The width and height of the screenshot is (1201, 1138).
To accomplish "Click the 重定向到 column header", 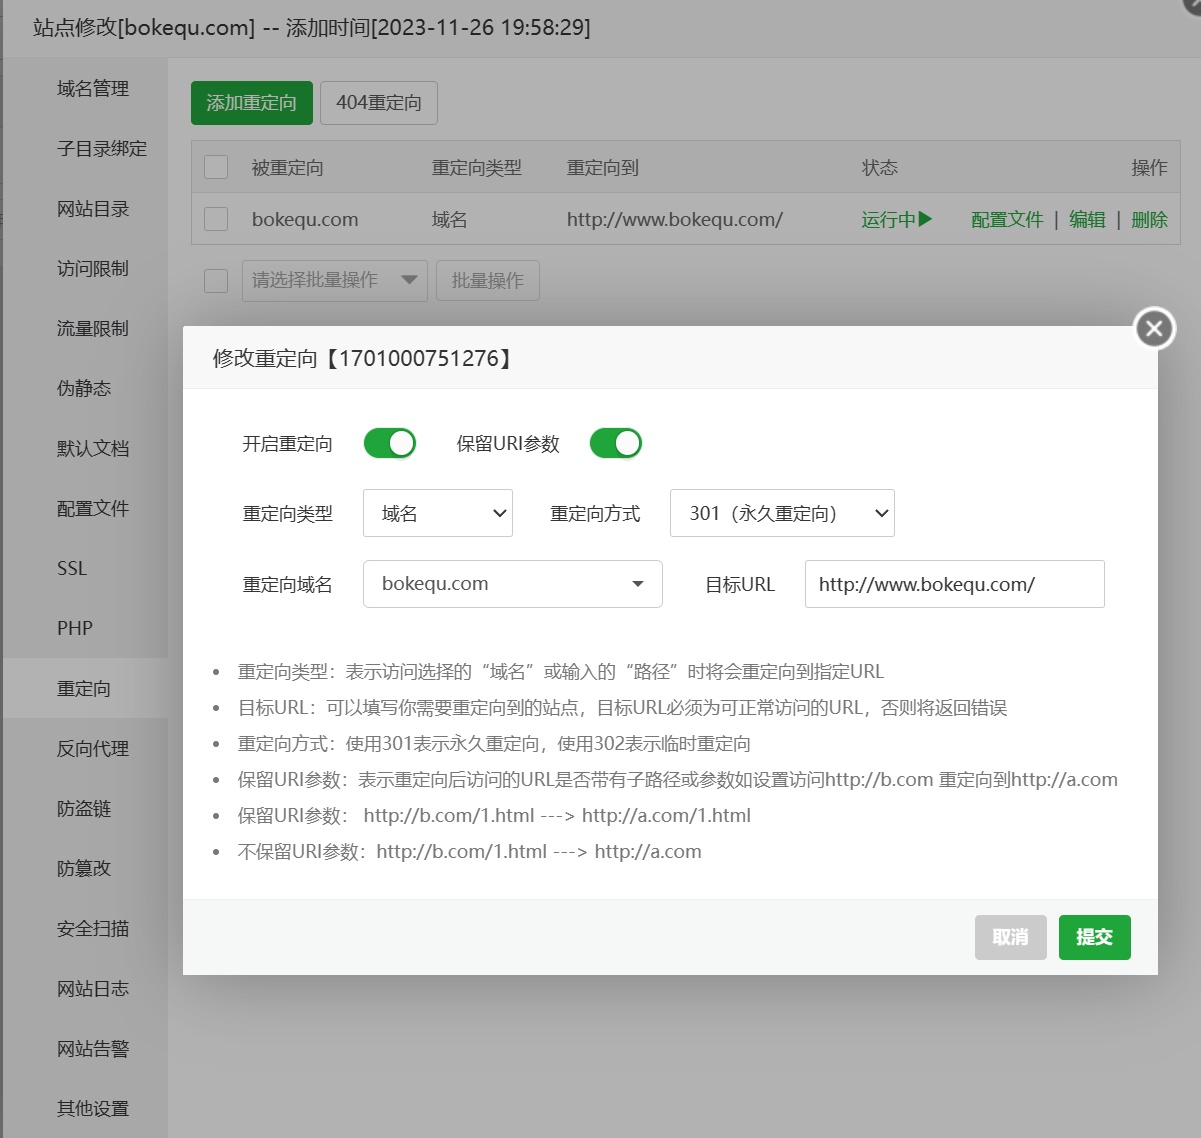I will tap(603, 167).
